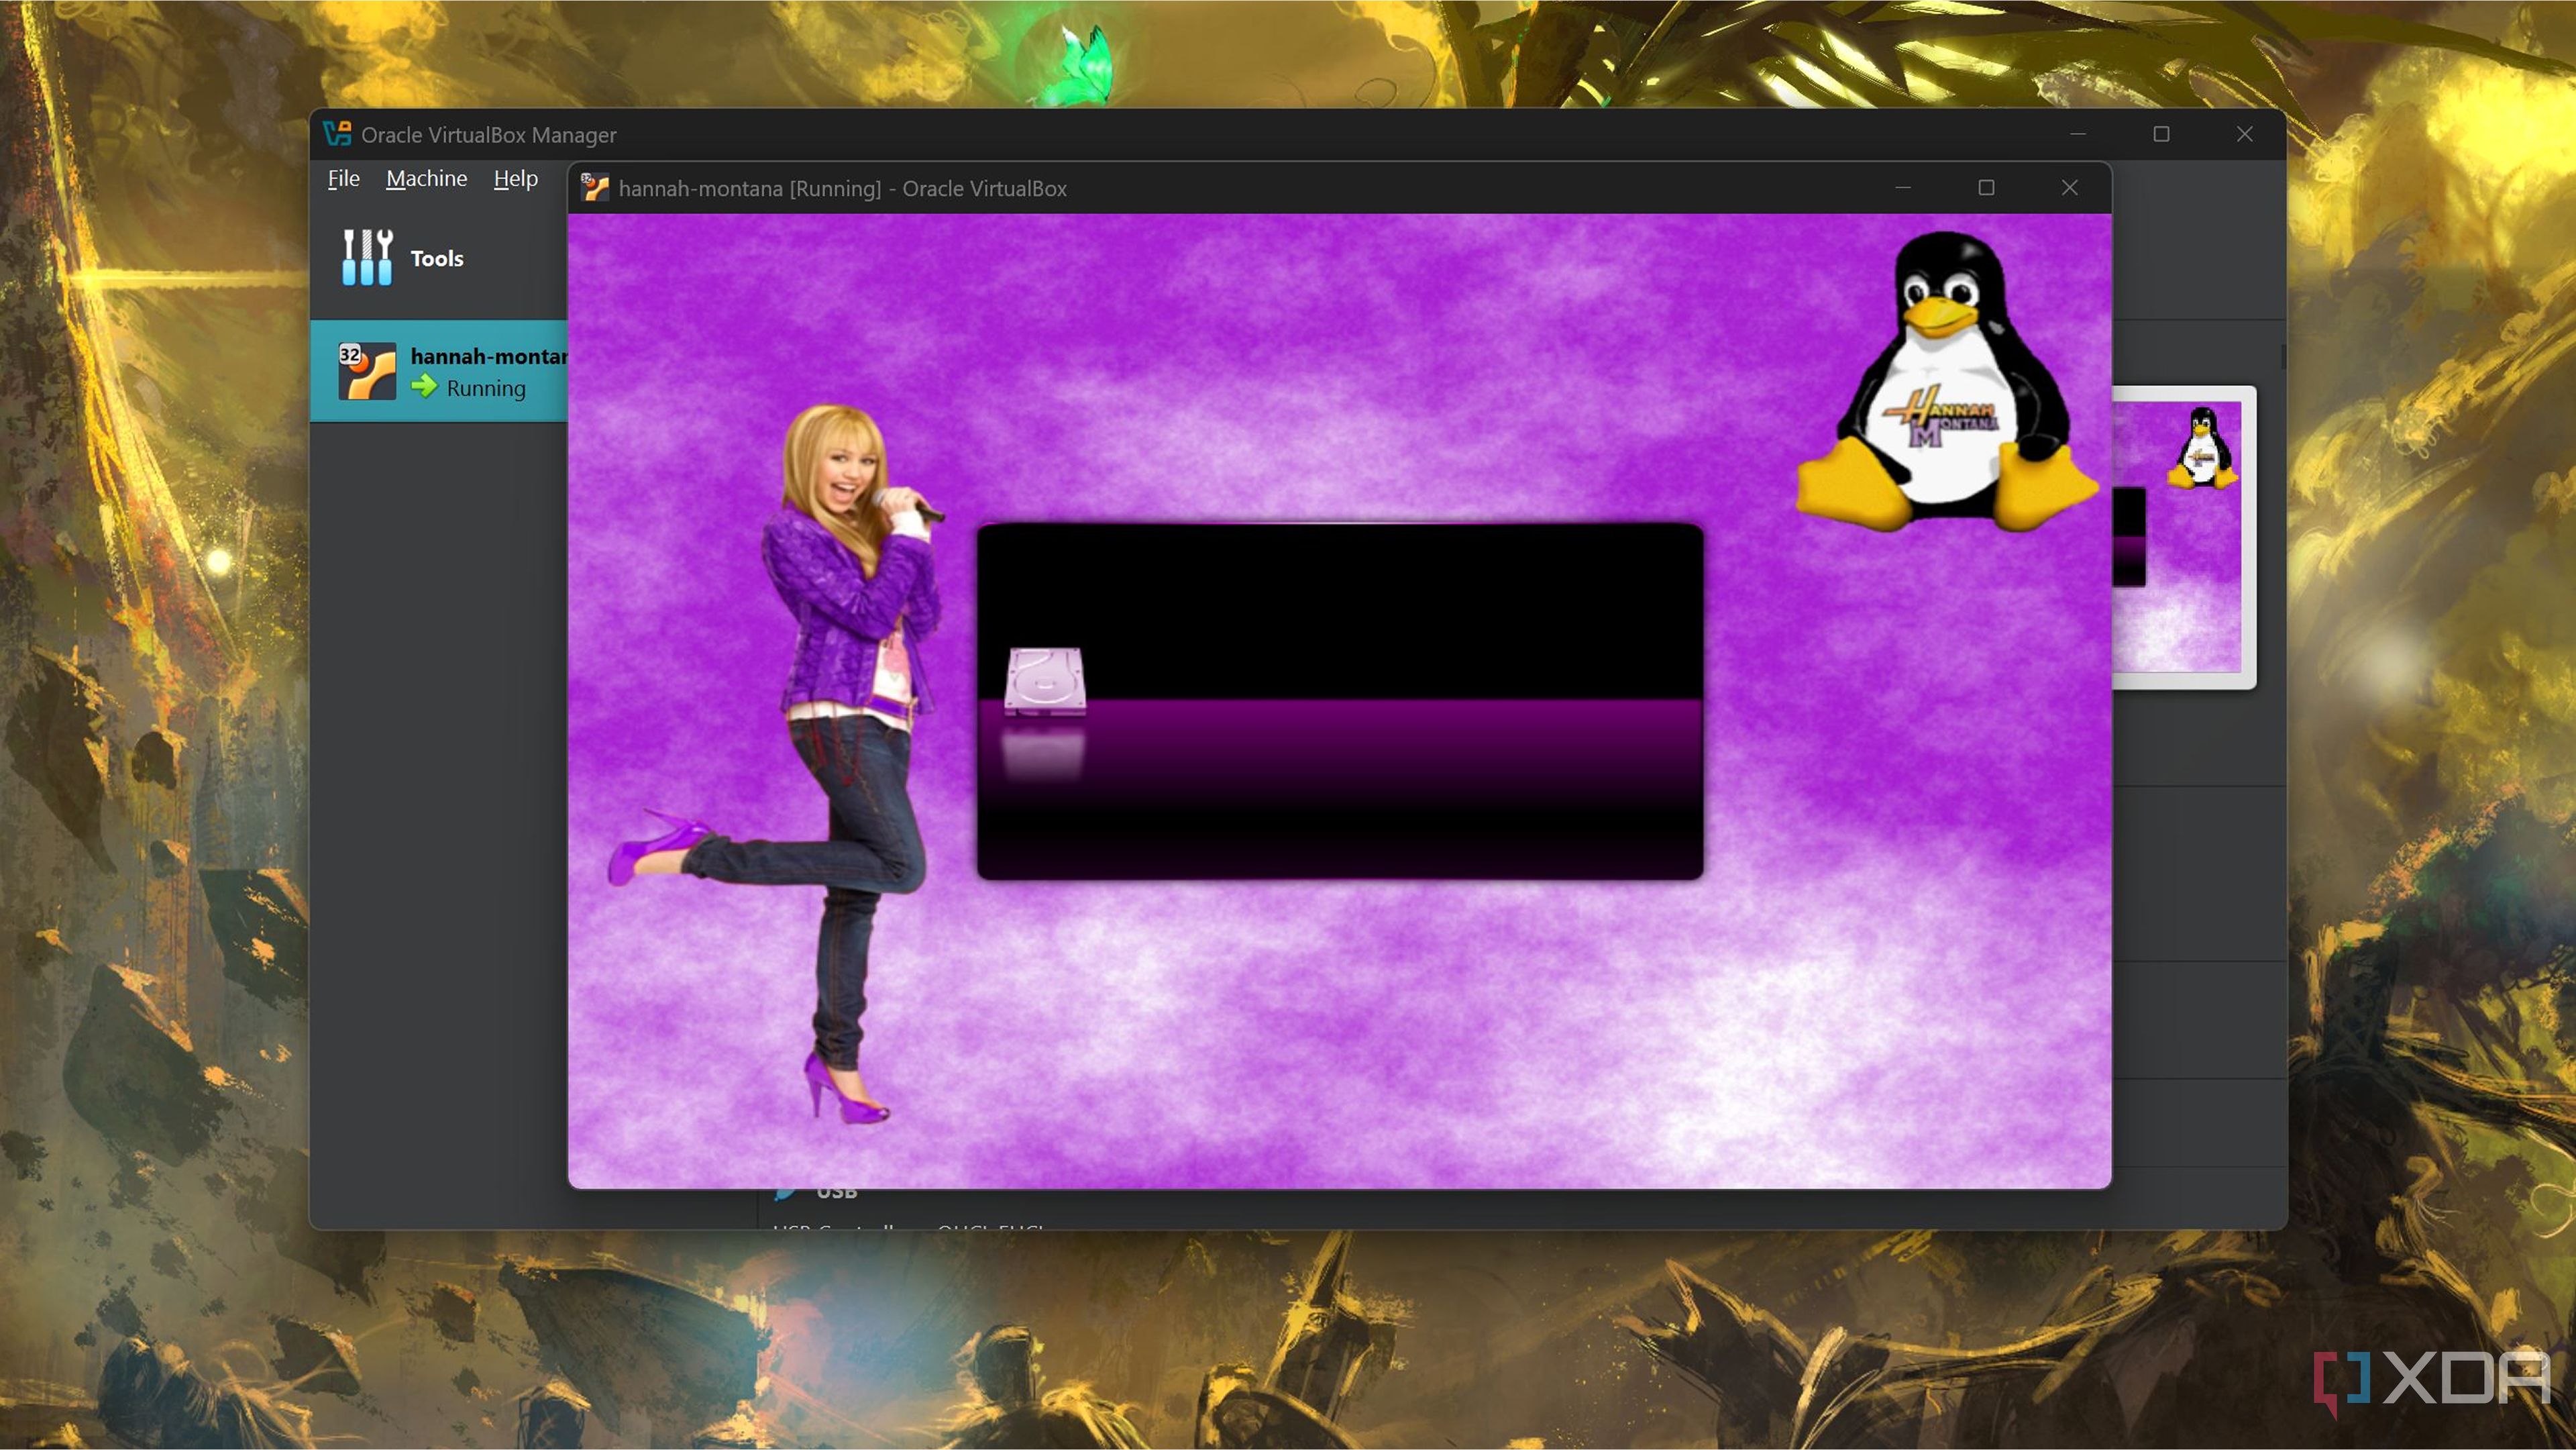Close the Oracle VirtualBox Manager window
The image size is (2576, 1450).
point(2244,134)
